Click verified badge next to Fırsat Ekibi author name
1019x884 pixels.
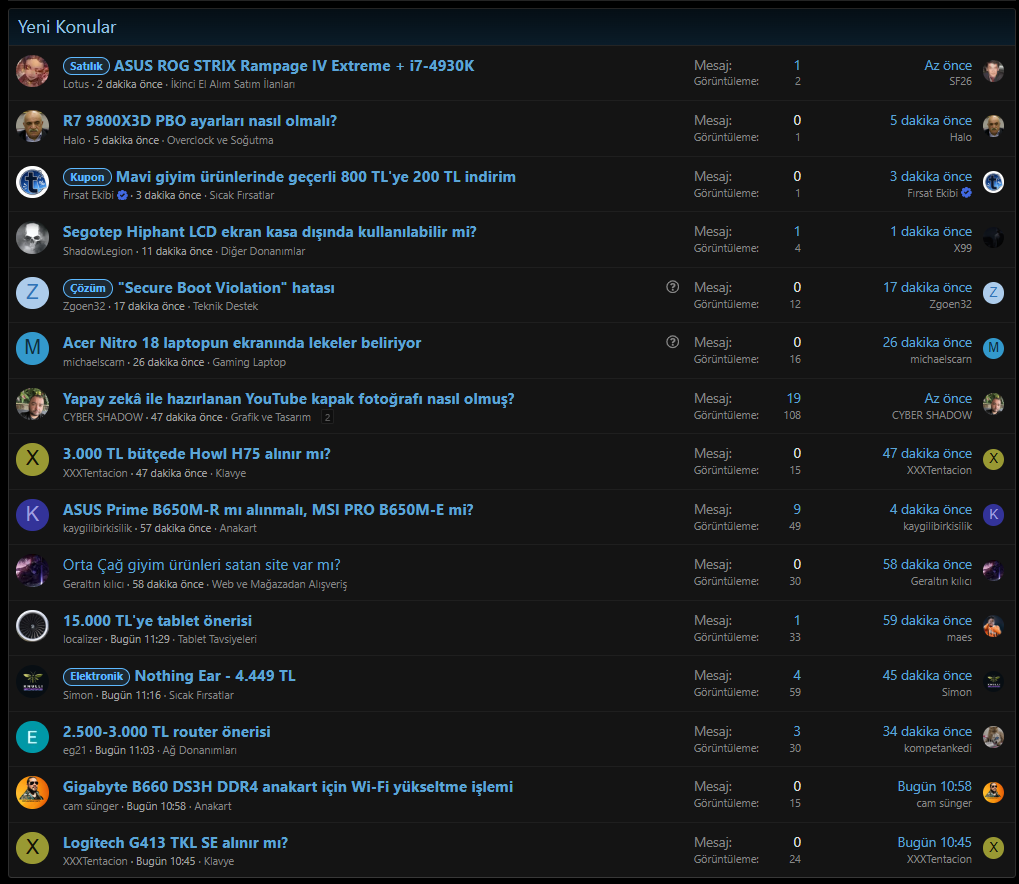[x=122, y=195]
